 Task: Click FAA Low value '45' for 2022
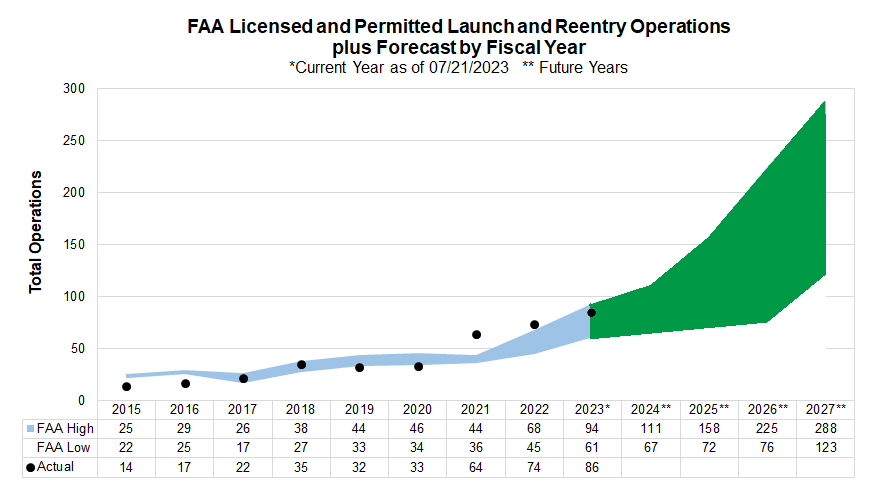534,448
